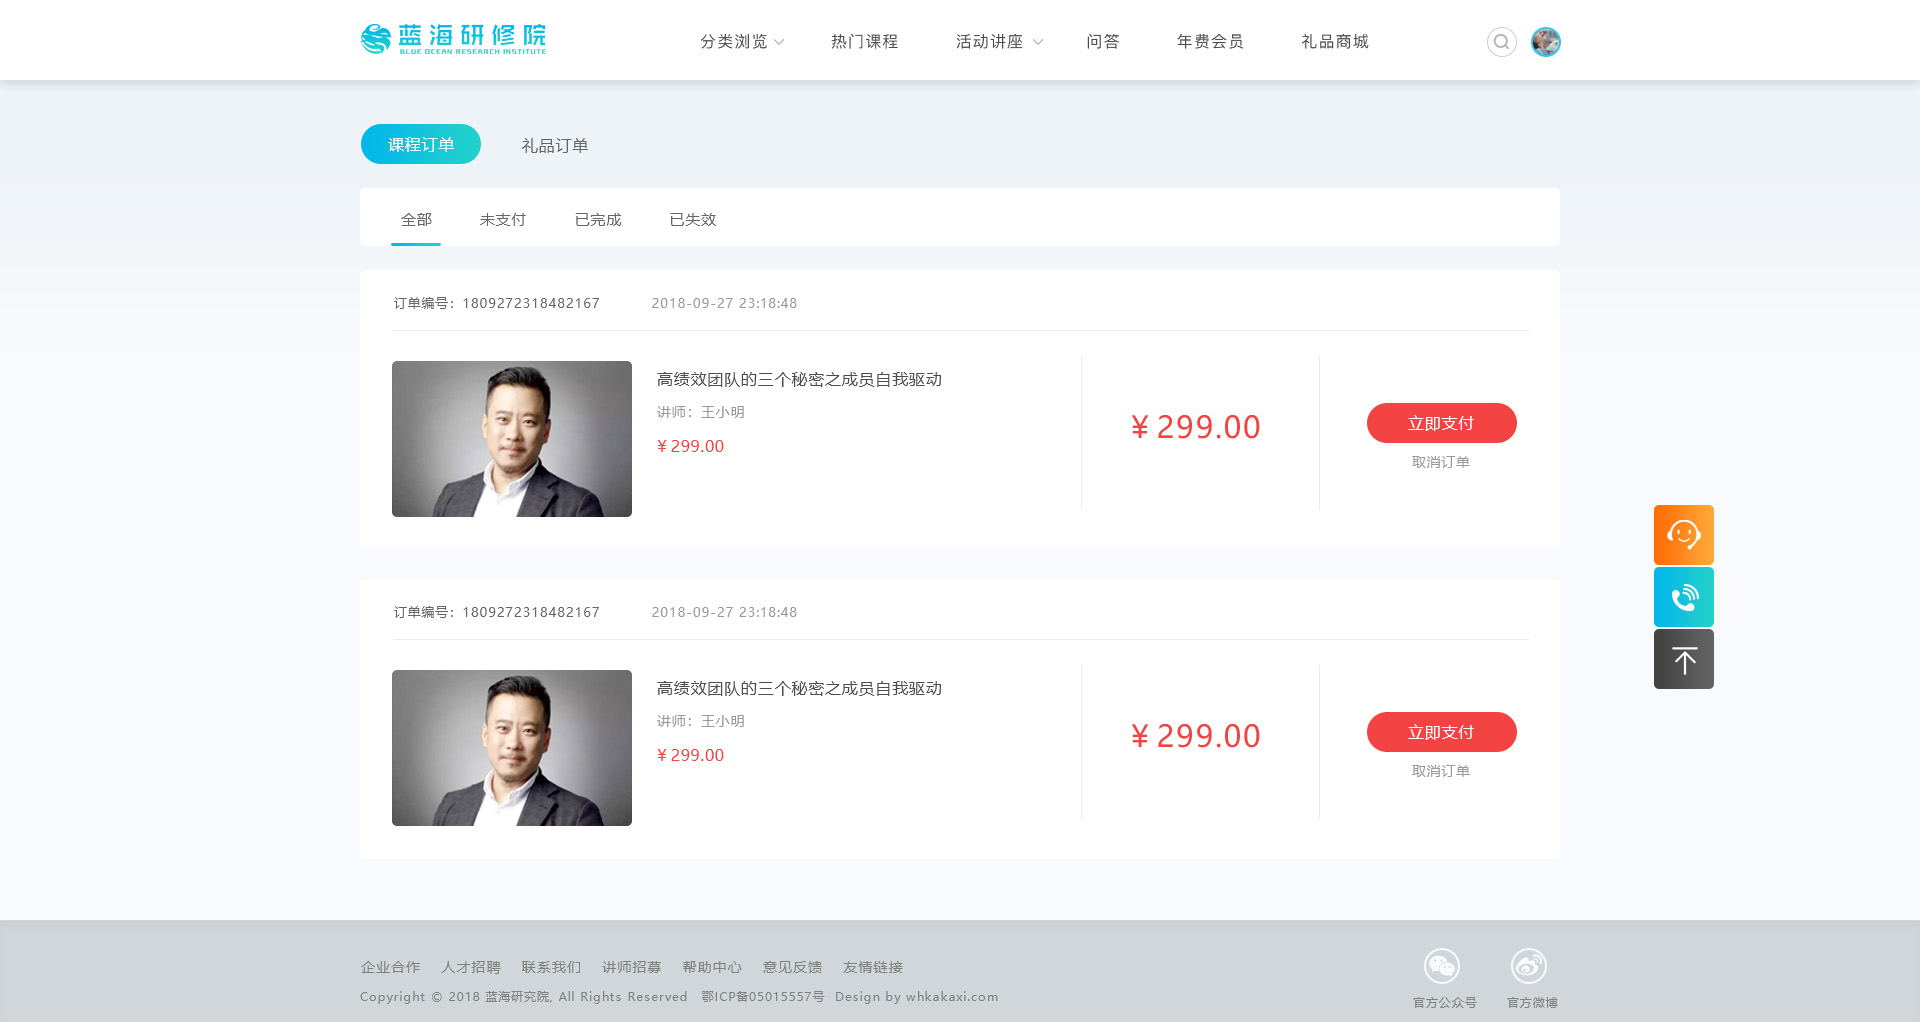Click the blue phone contact icon

(1683, 597)
